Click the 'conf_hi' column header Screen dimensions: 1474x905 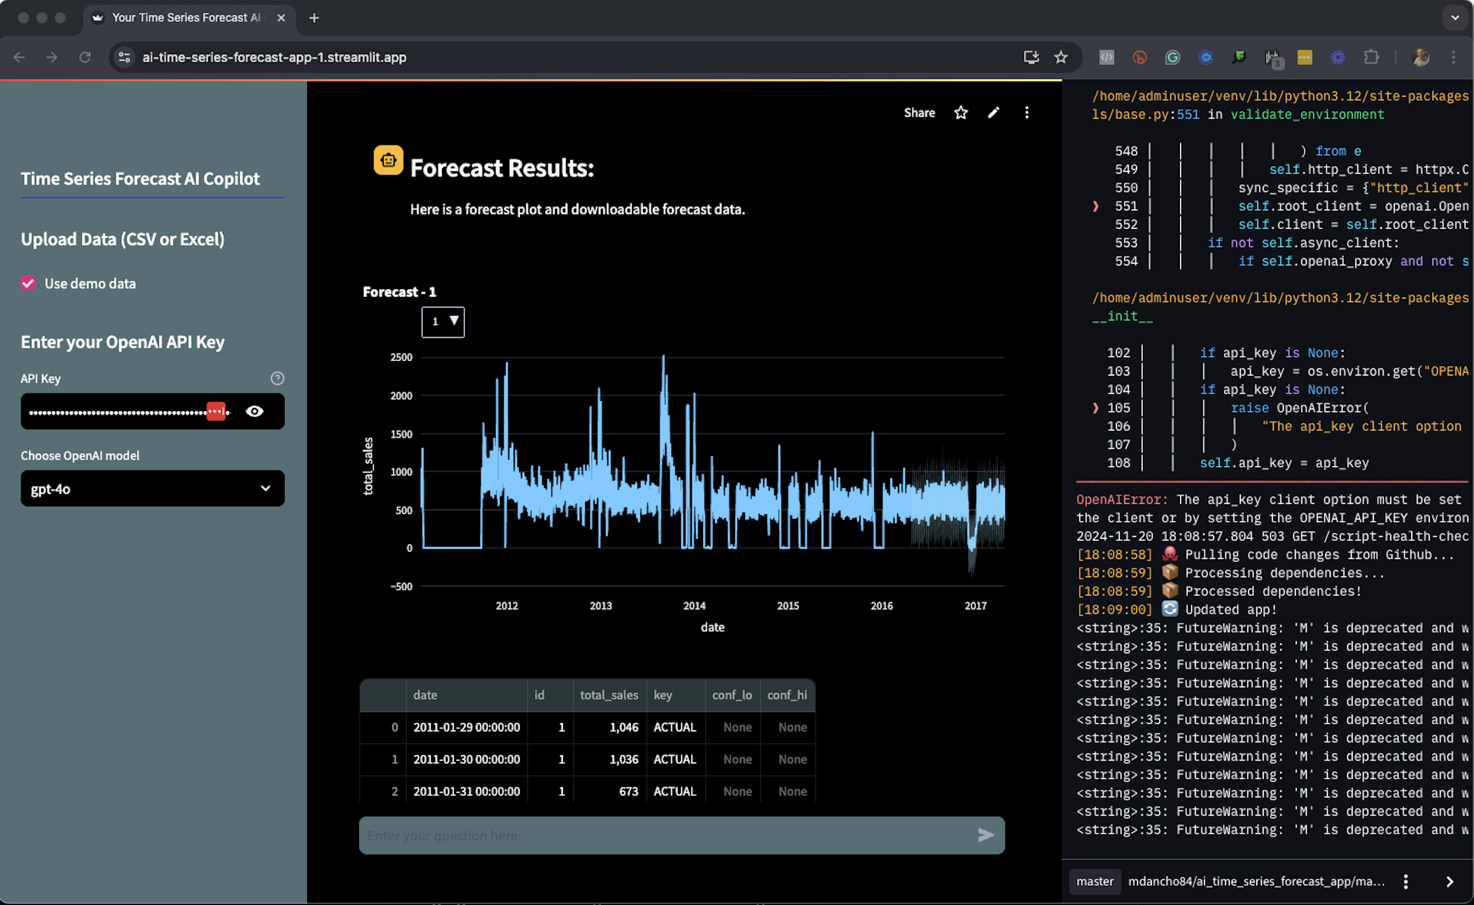[787, 695]
